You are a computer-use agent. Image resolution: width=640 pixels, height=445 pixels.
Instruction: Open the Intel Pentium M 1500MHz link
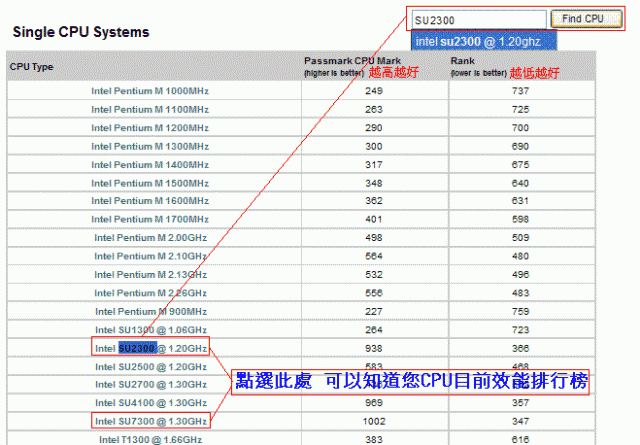(150, 183)
